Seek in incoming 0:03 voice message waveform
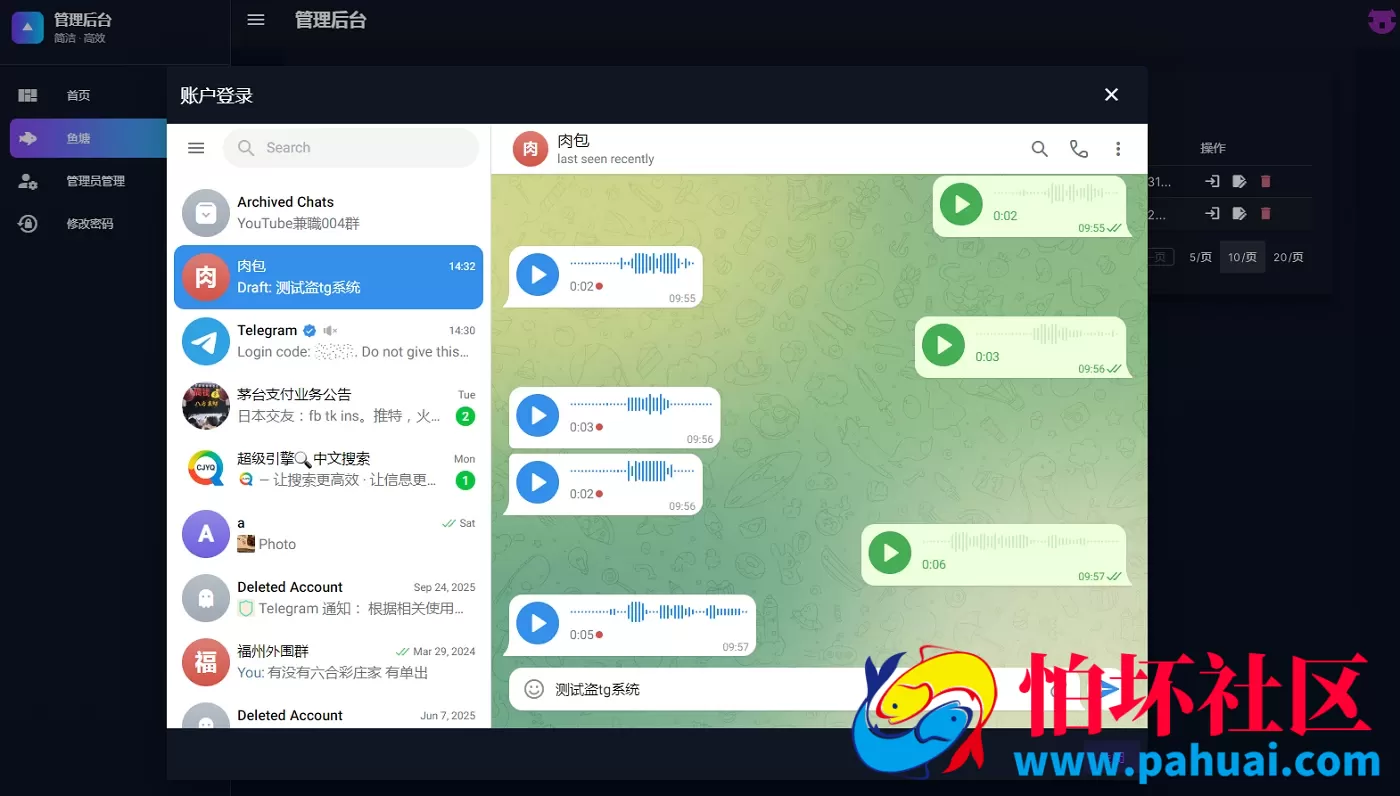 pos(641,404)
